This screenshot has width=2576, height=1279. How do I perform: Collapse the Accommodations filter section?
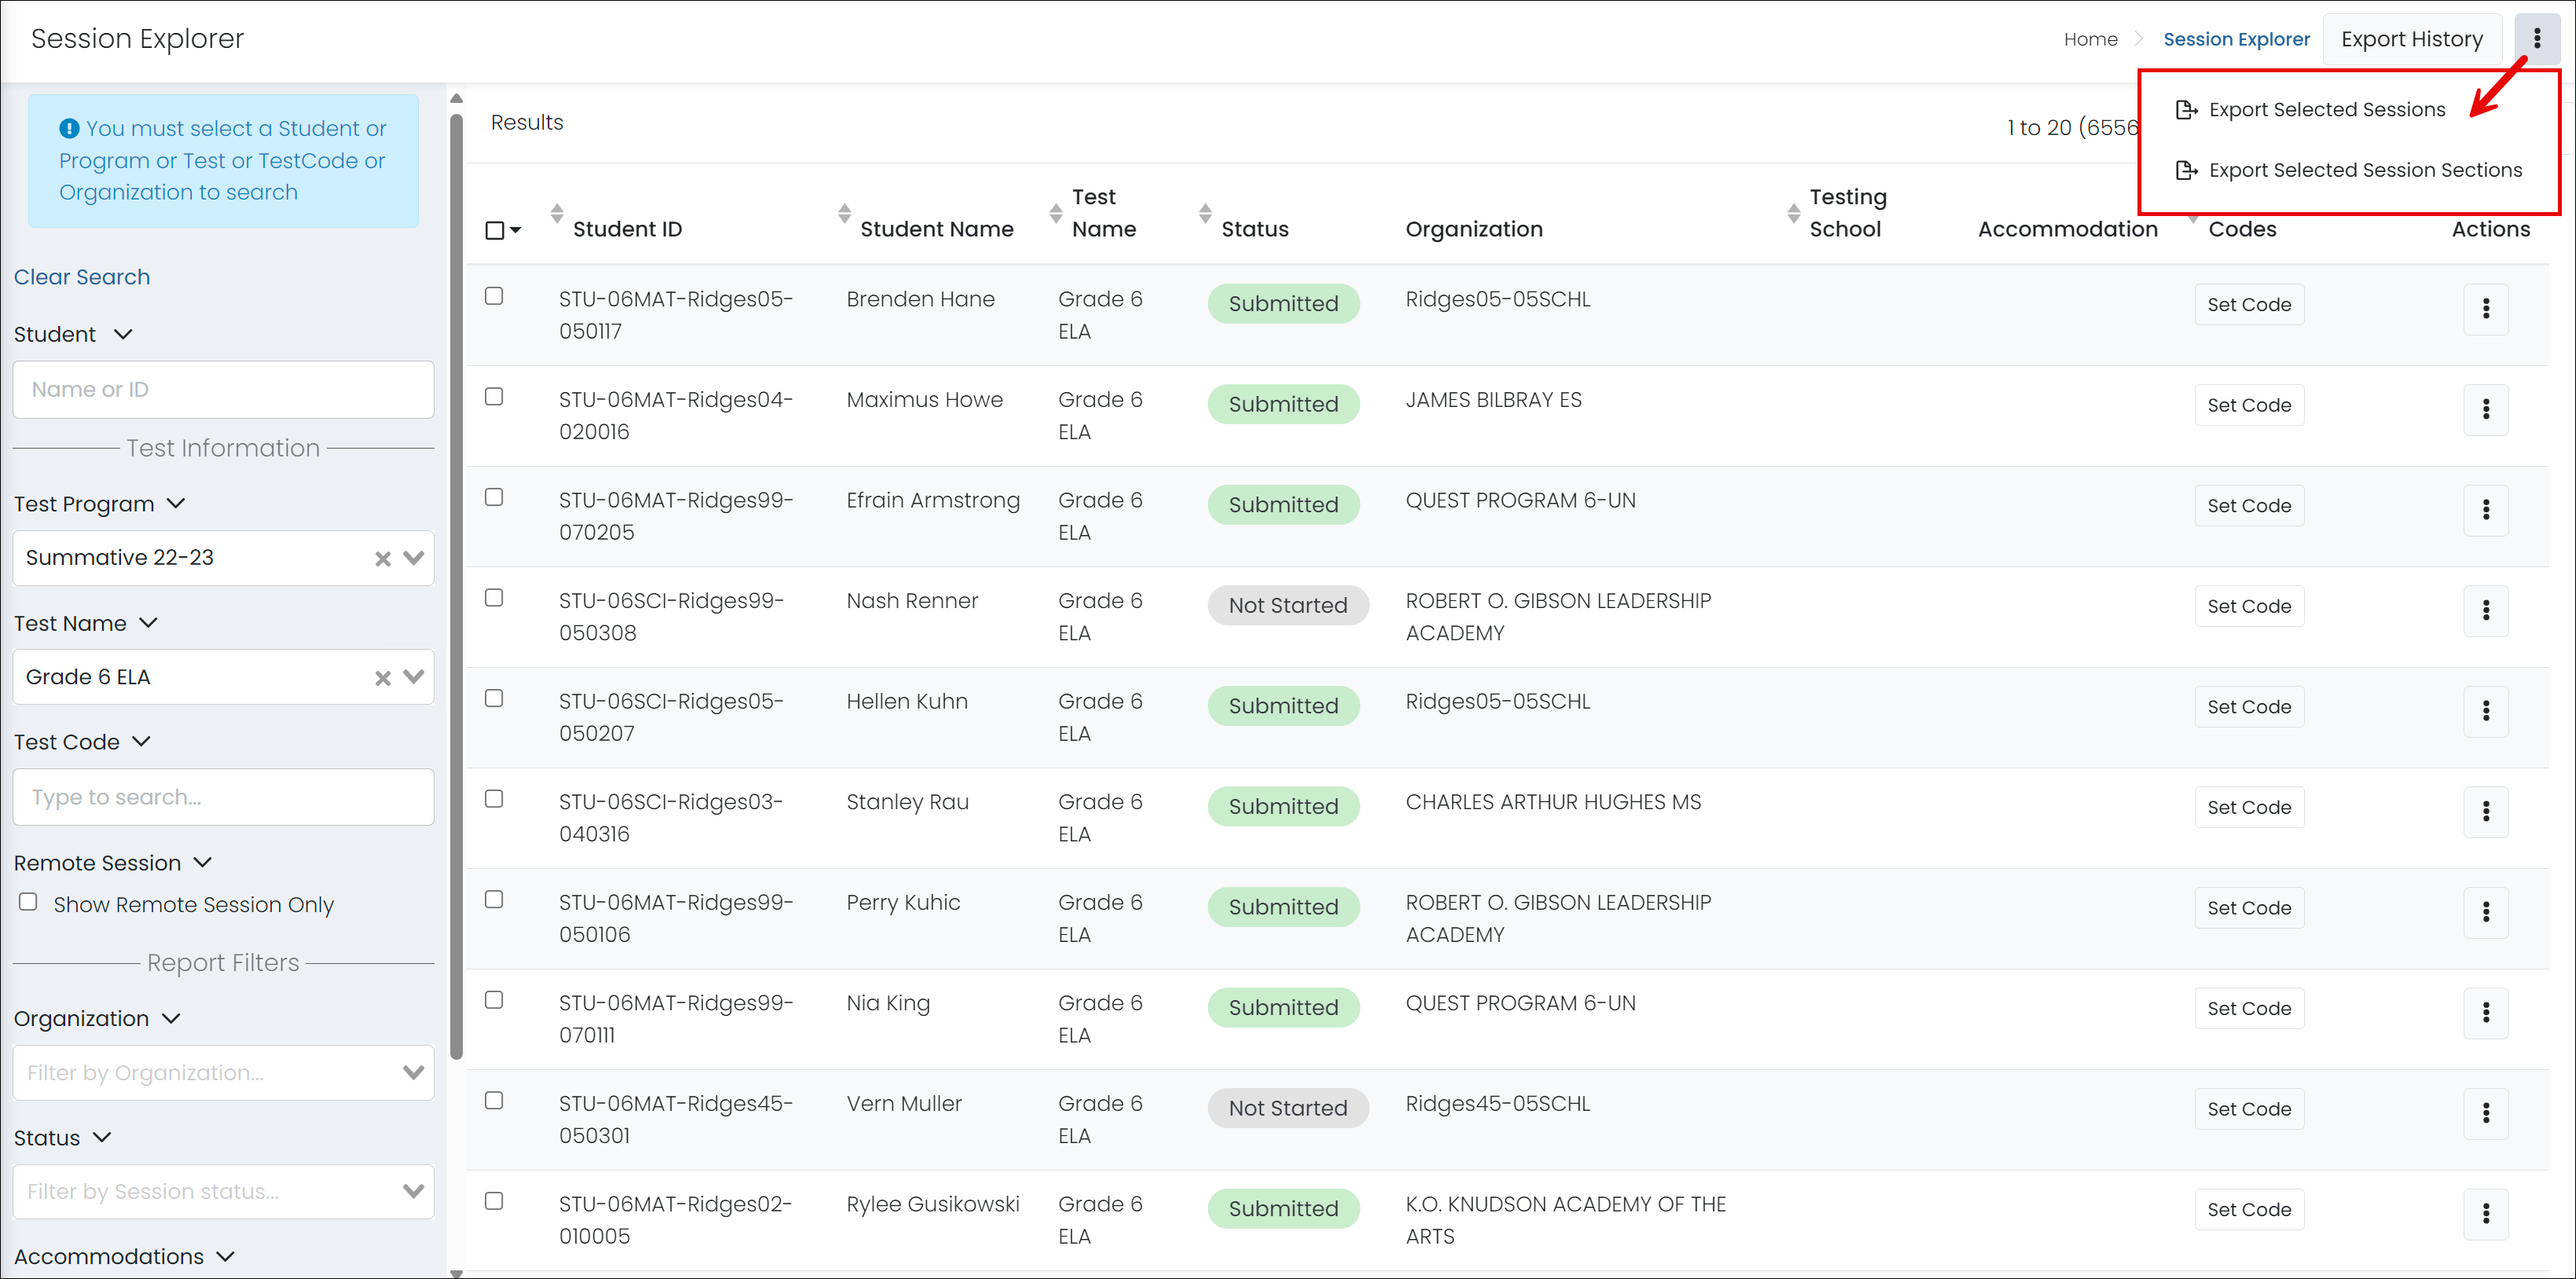[x=226, y=1256]
